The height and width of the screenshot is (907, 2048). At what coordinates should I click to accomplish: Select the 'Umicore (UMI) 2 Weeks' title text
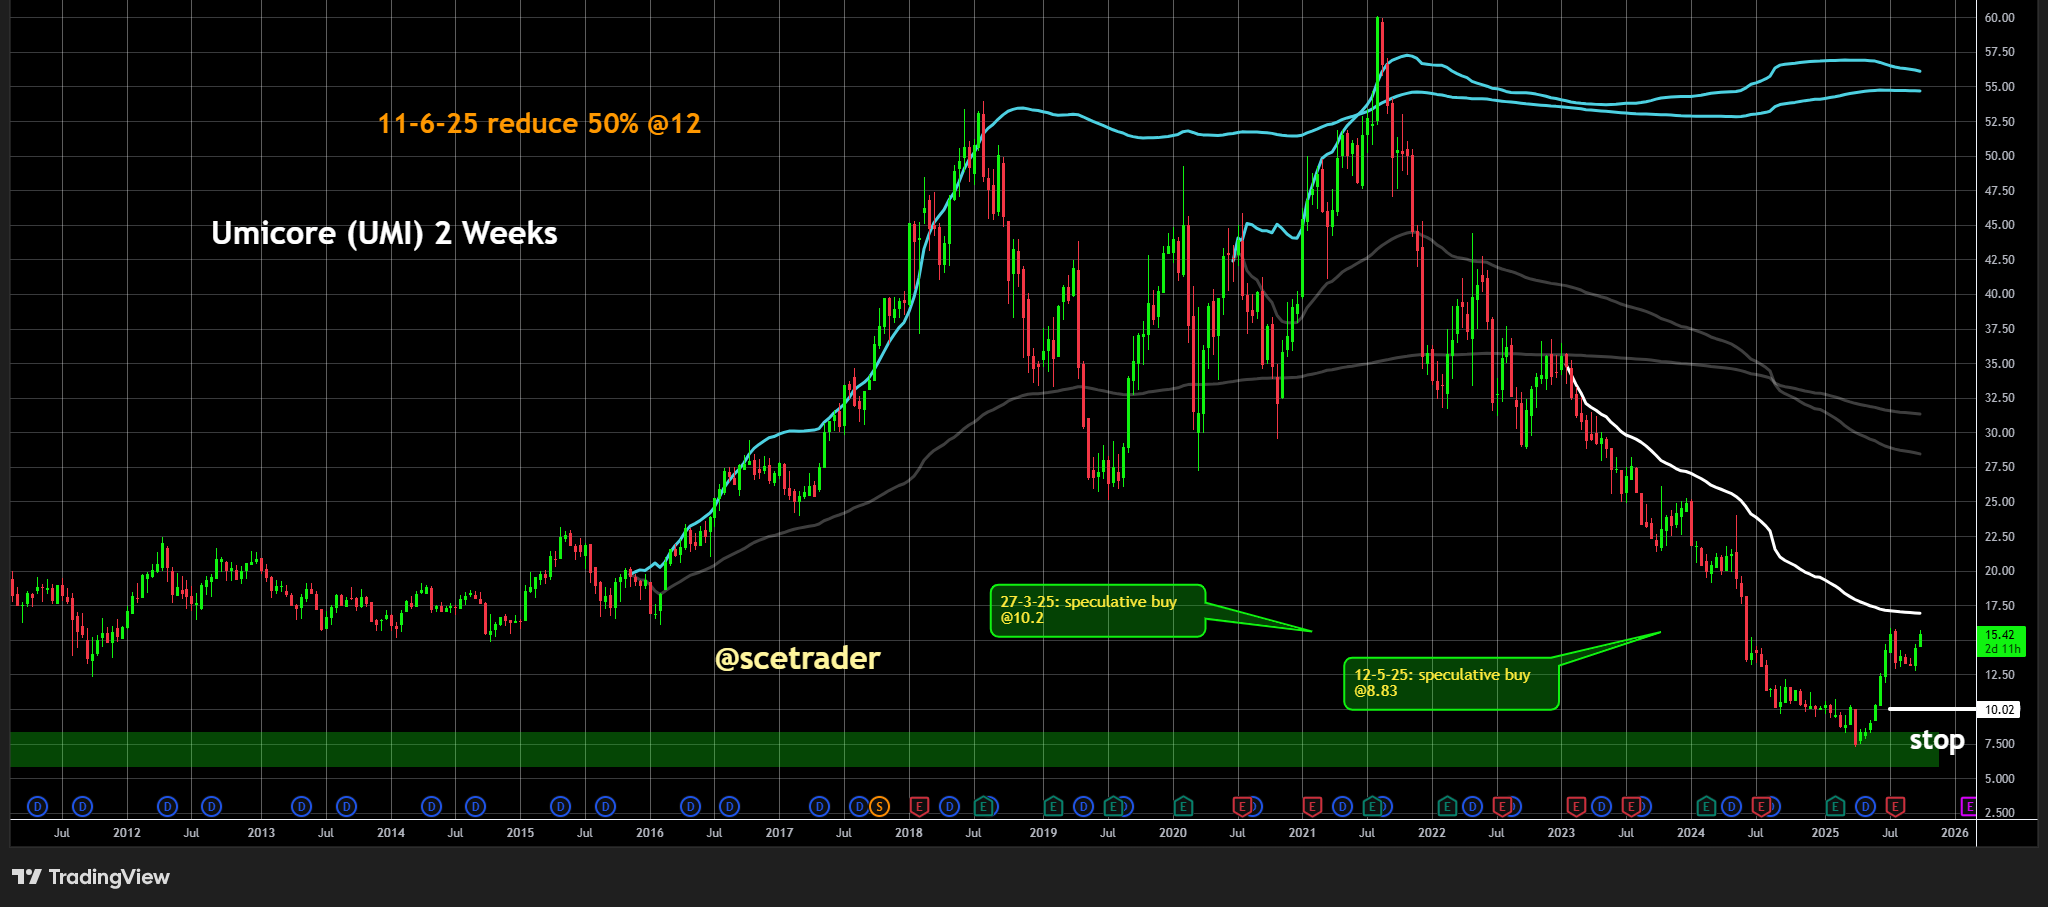point(384,234)
